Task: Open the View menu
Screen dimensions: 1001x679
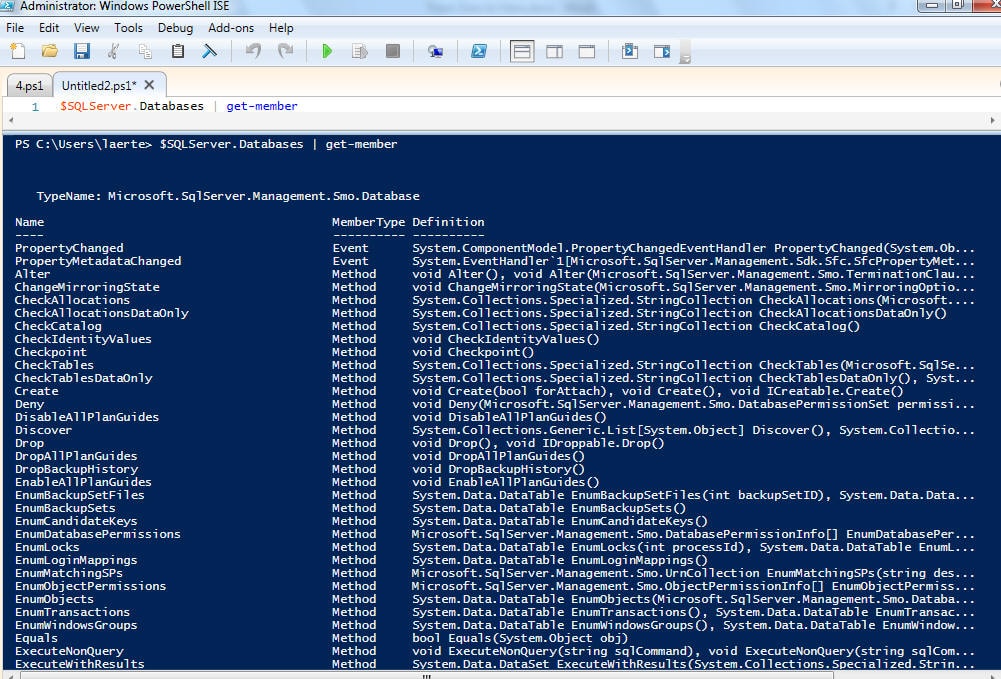Action: 86,28
